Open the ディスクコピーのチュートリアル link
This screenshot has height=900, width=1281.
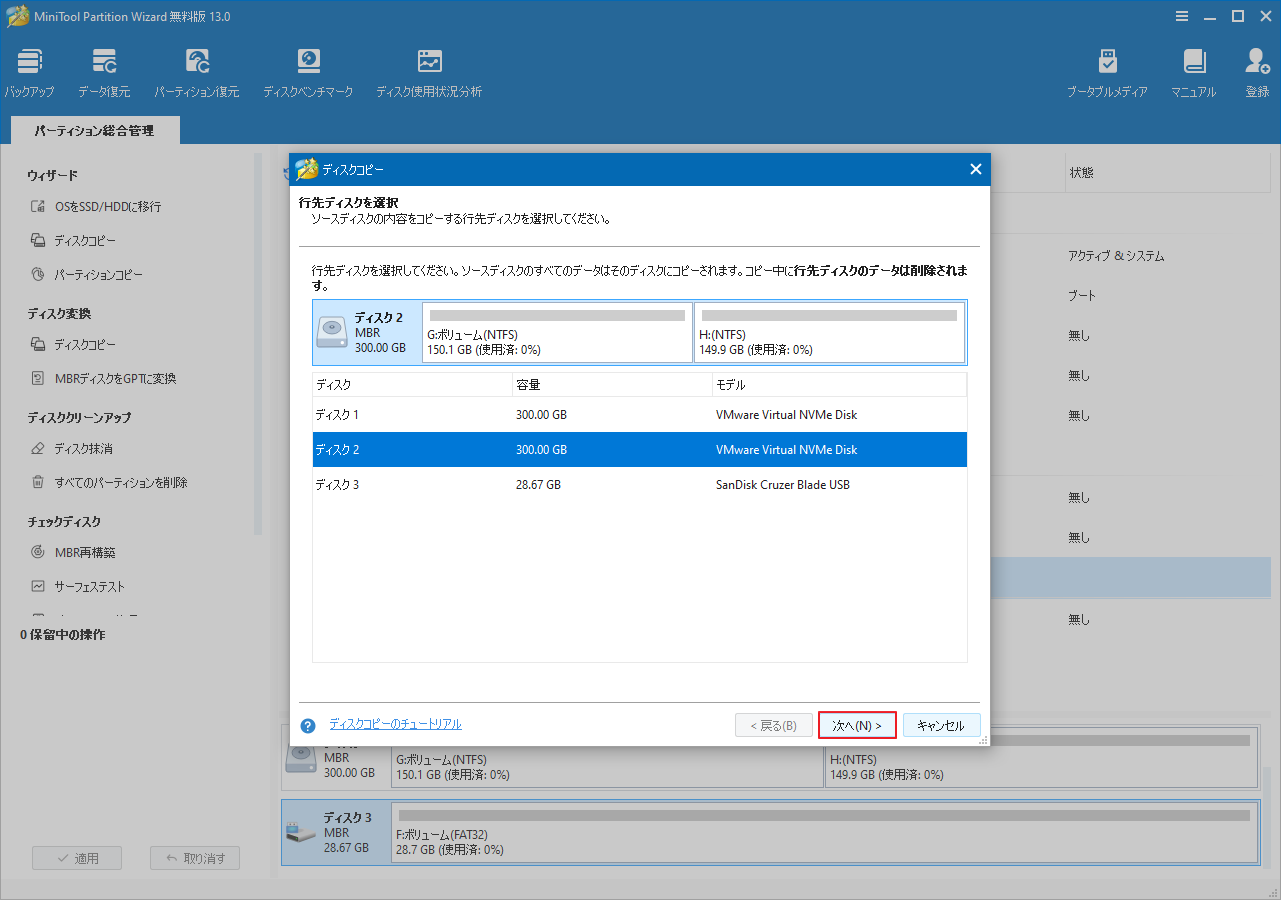pyautogui.click(x=395, y=724)
